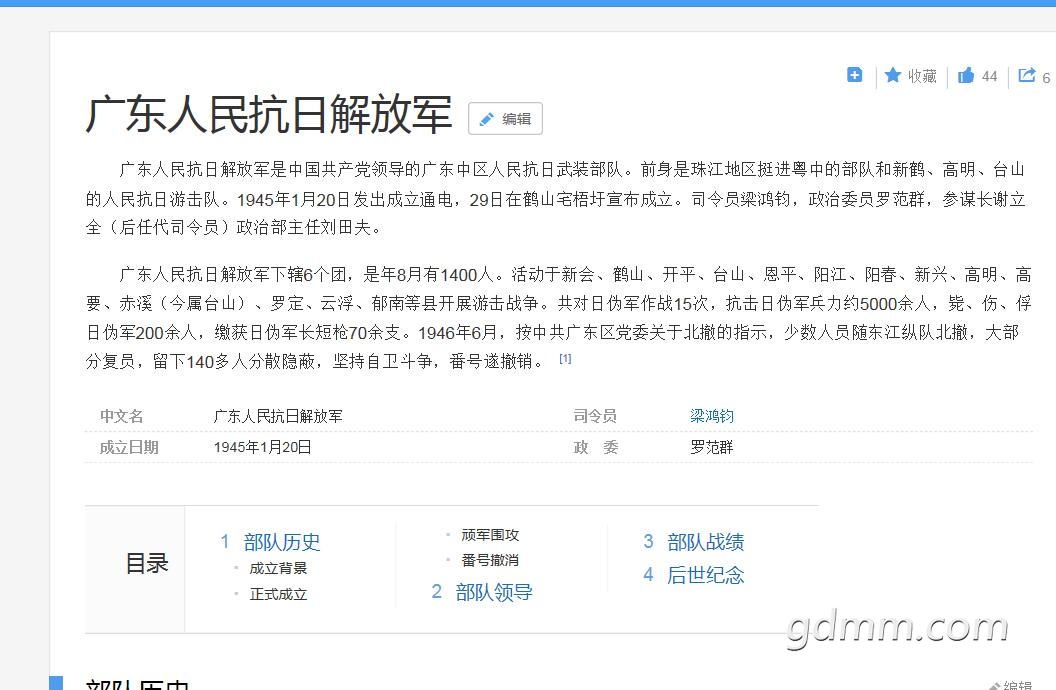Screen dimensions: 1056x690
Task: Click the pencil icon beside the title
Action: [x=487, y=119]
